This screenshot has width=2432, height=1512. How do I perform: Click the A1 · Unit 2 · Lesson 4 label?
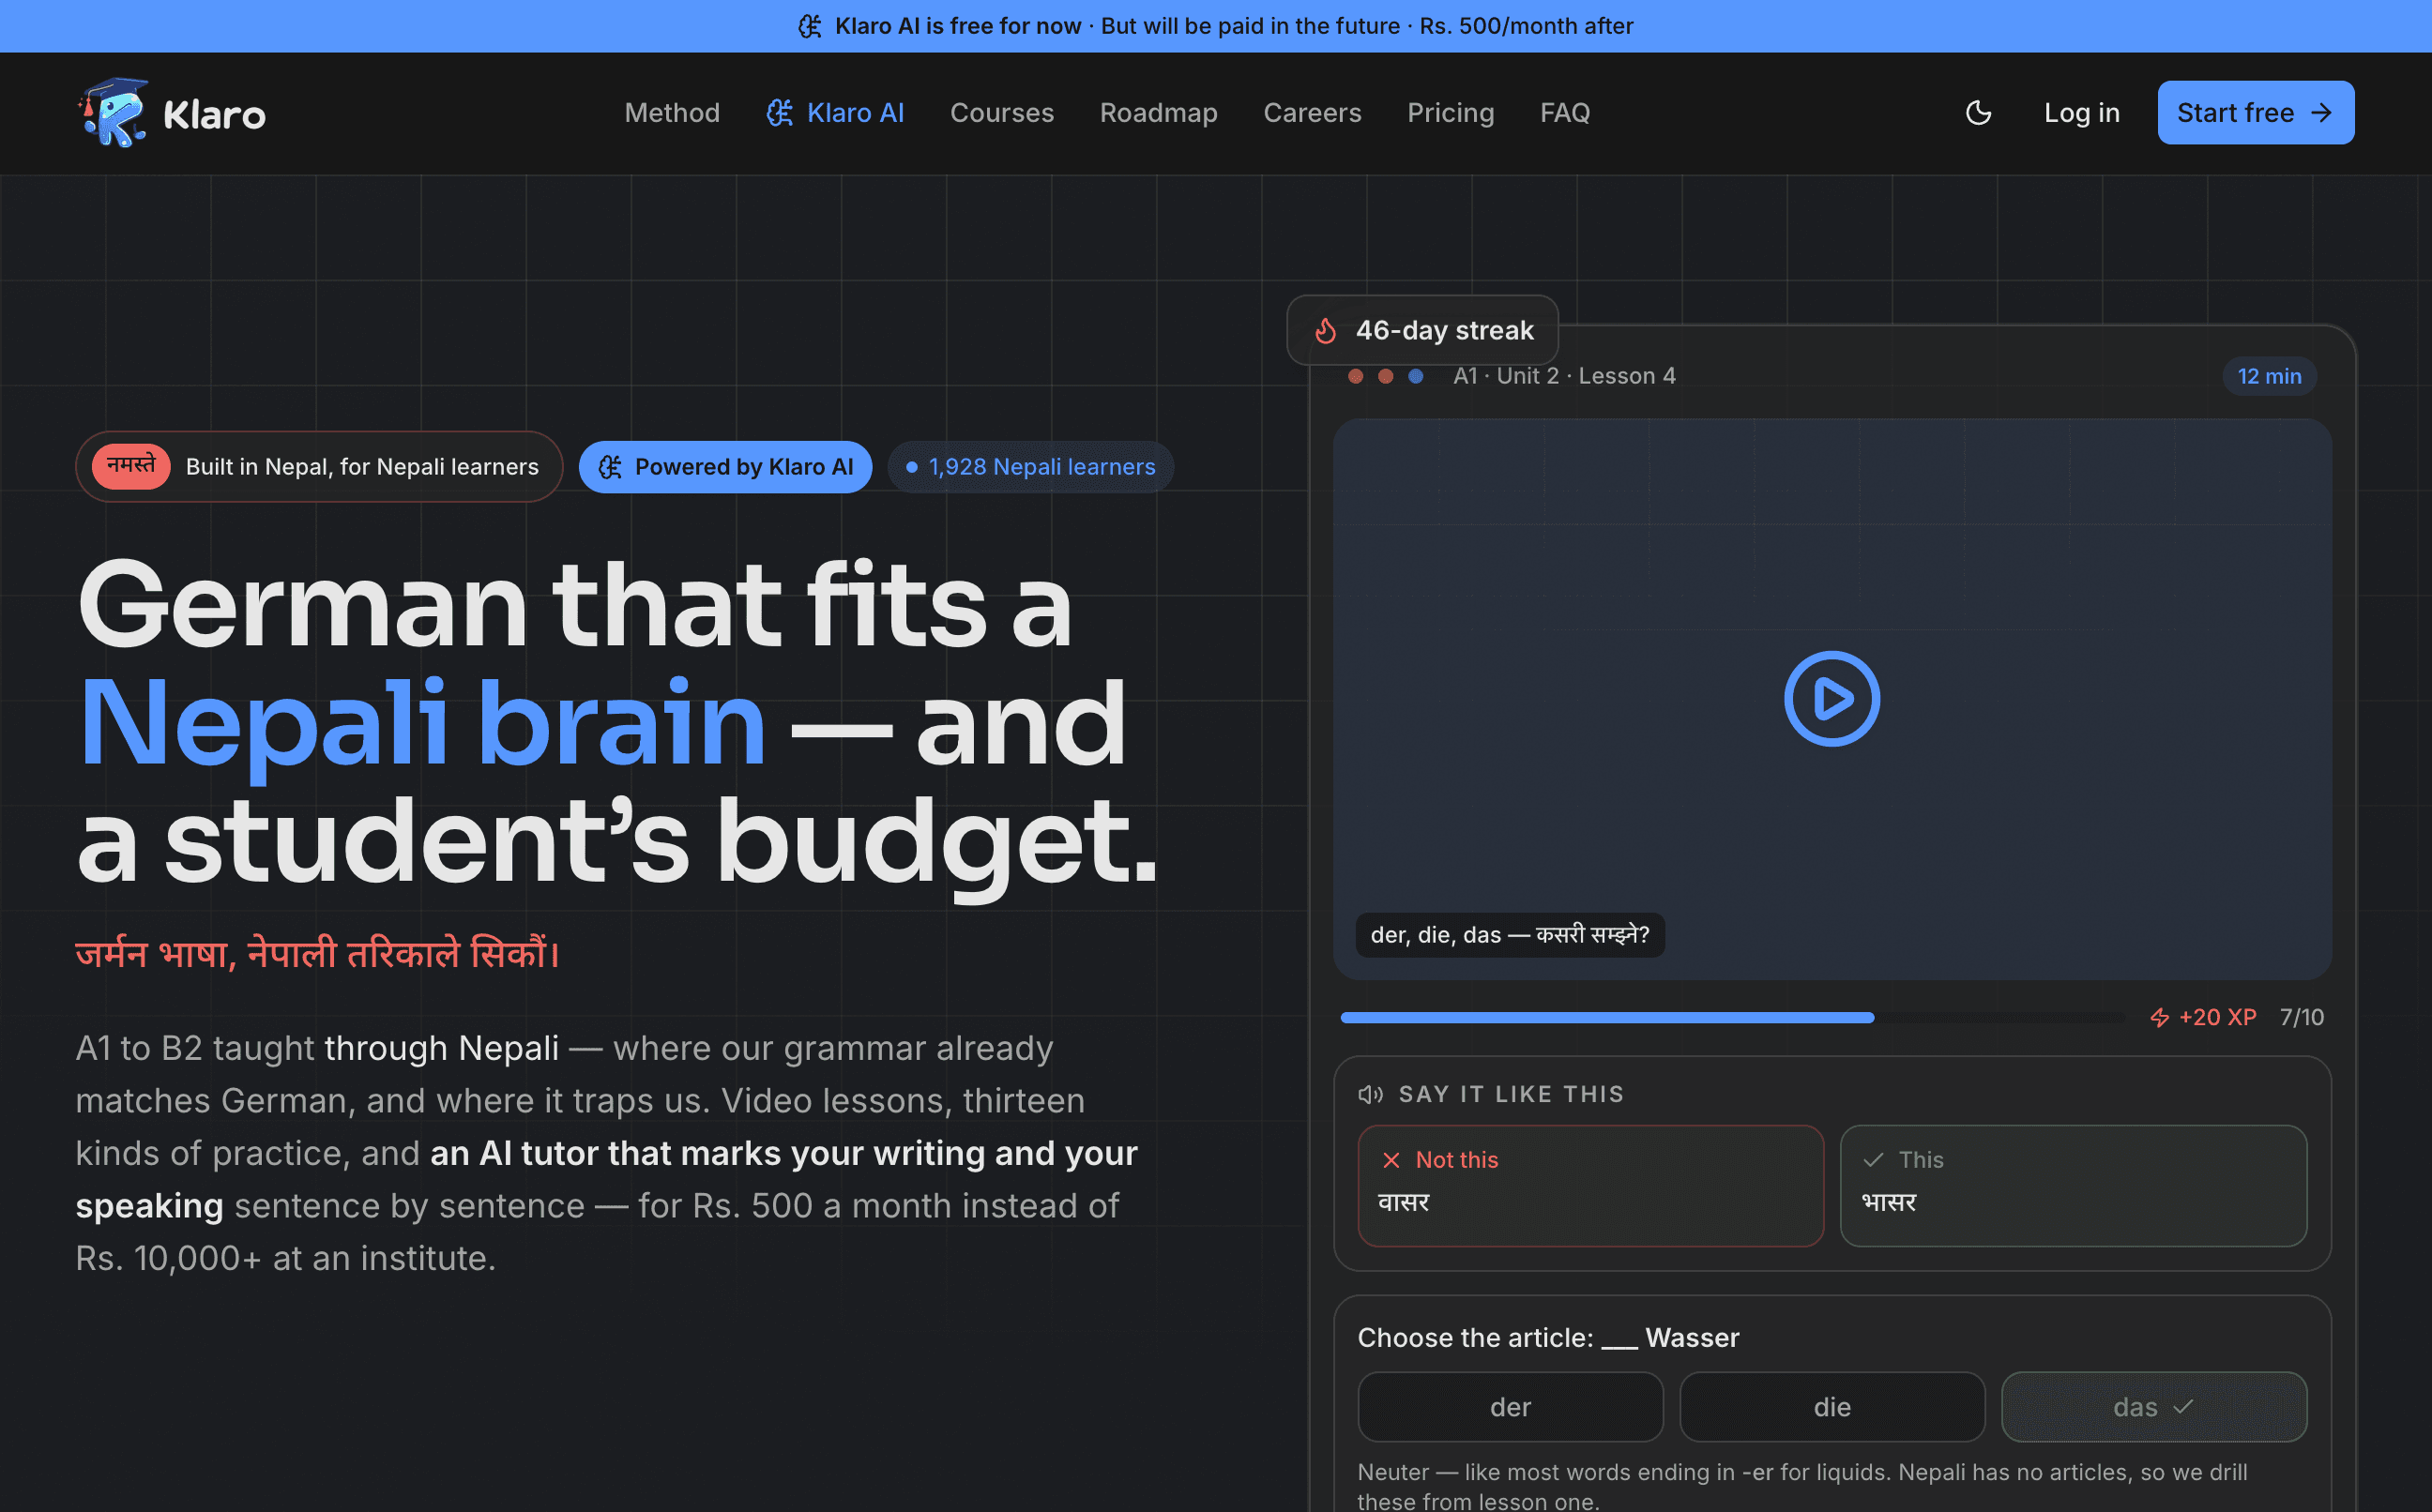pyautogui.click(x=1565, y=376)
